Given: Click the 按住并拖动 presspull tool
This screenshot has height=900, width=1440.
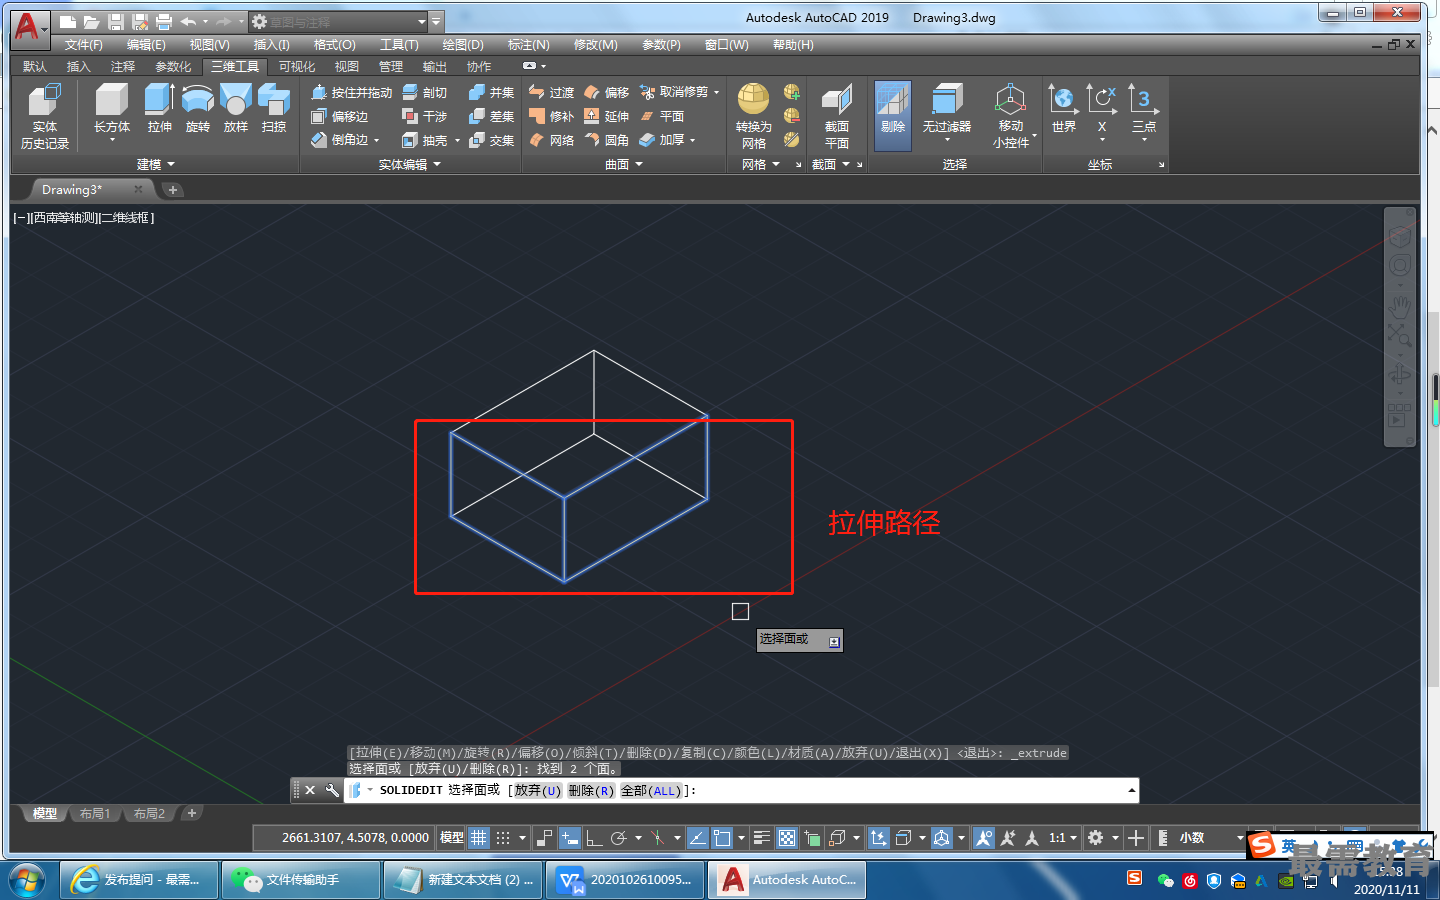Looking at the screenshot, I should pyautogui.click(x=351, y=92).
